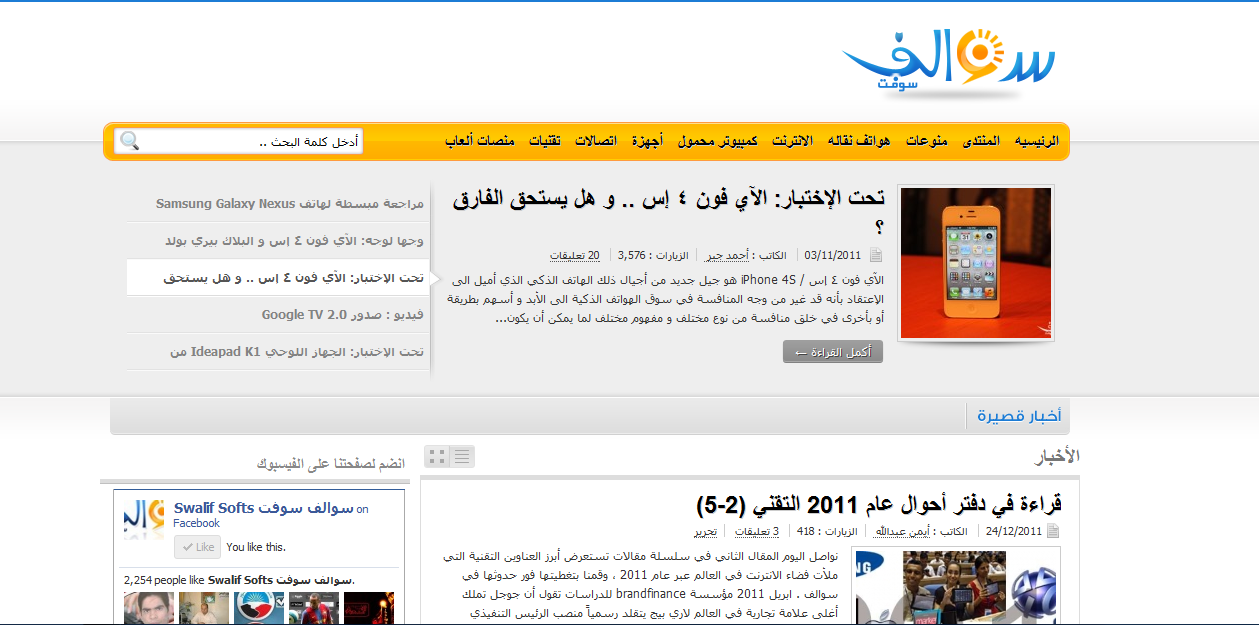
Task: Open the 3 تعليقات comments link
Action: 757,532
